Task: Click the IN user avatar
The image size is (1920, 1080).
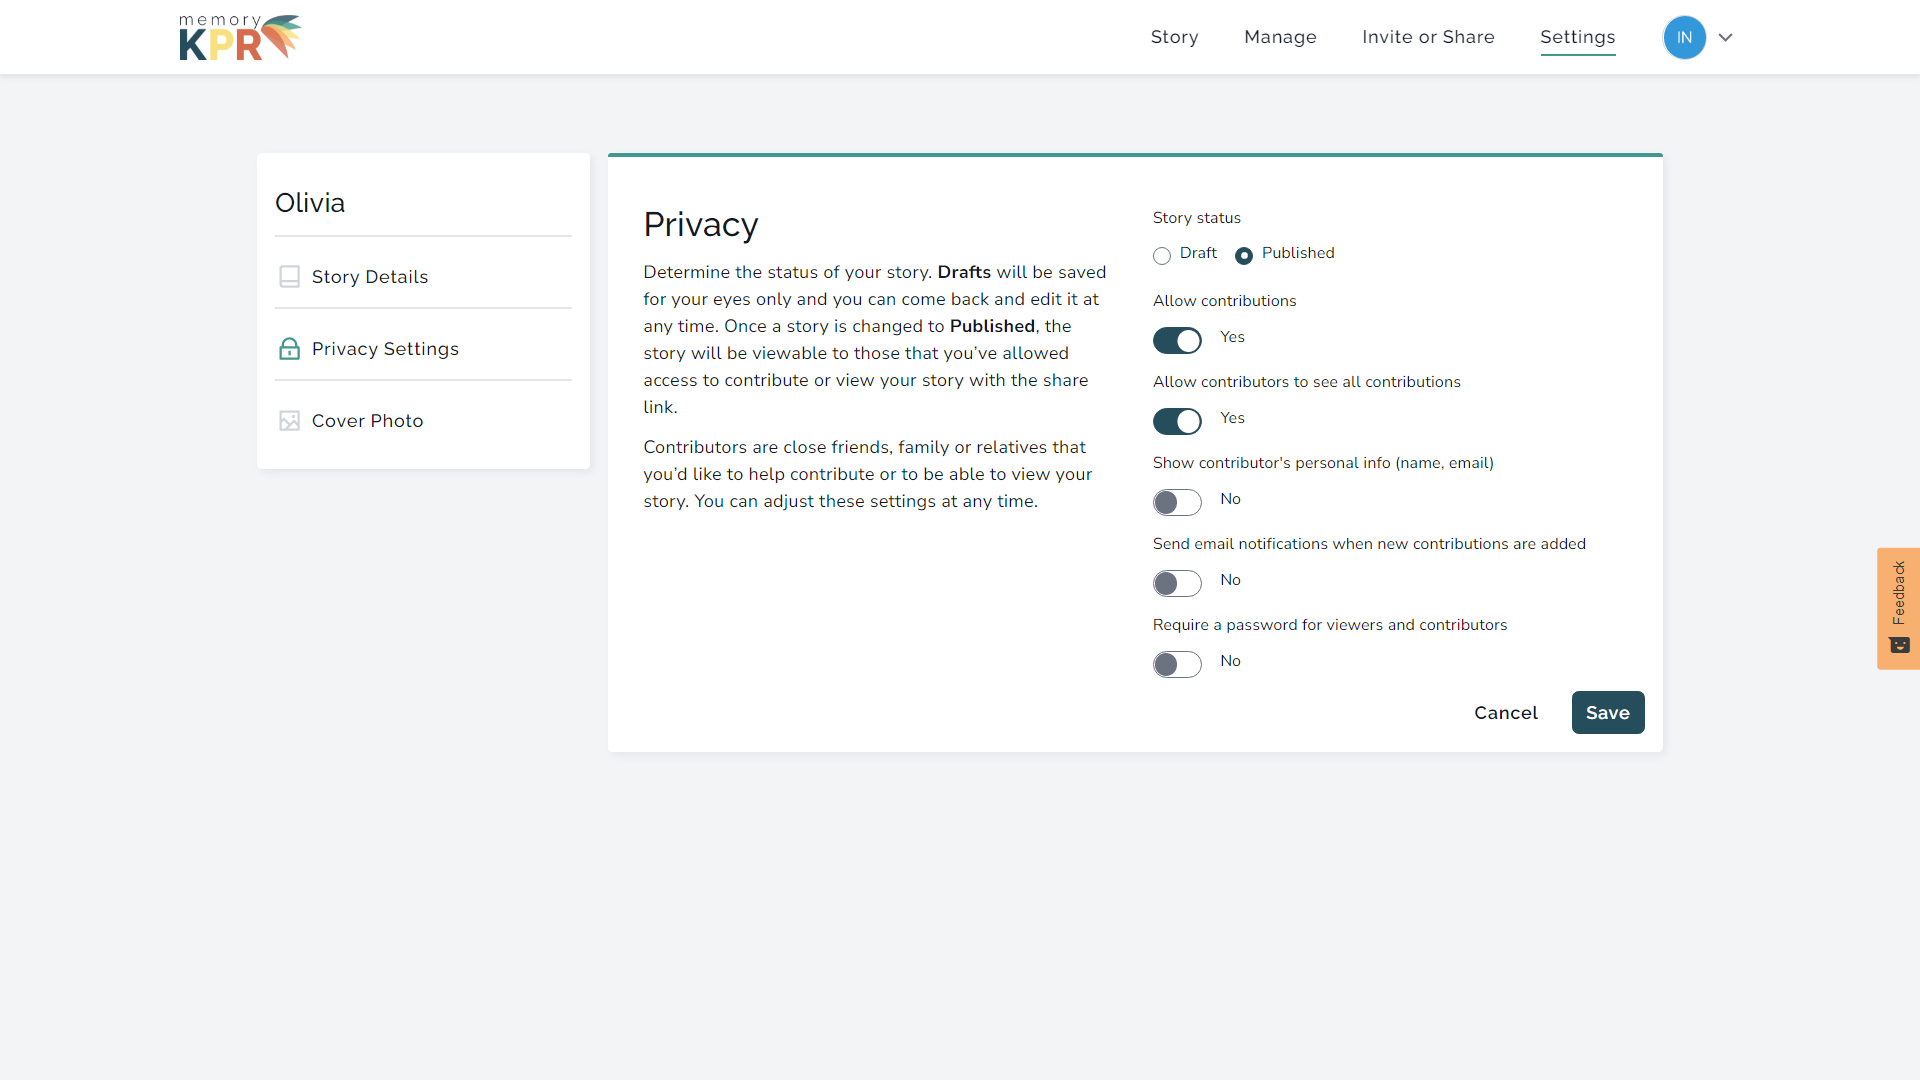Action: tap(1684, 37)
